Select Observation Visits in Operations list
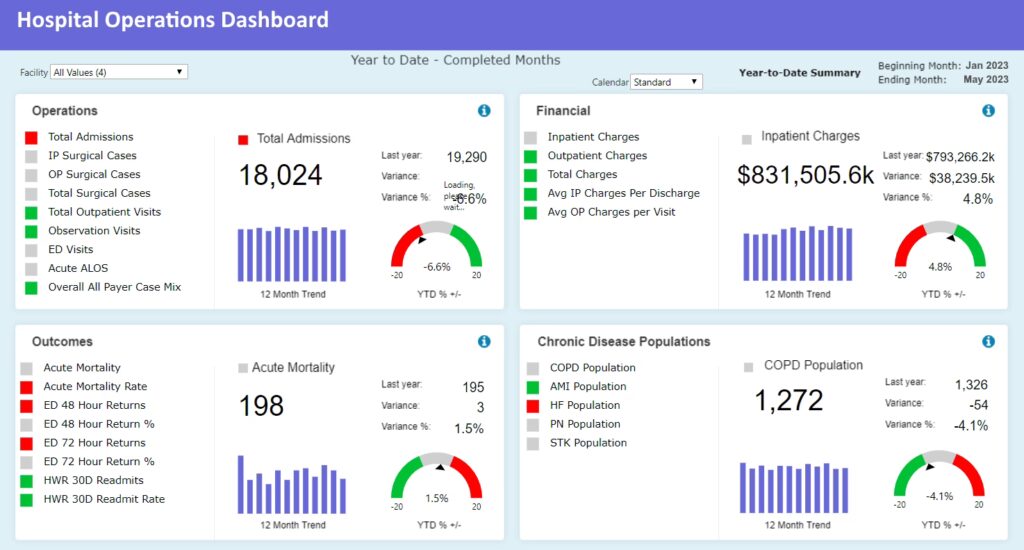 [x=94, y=231]
